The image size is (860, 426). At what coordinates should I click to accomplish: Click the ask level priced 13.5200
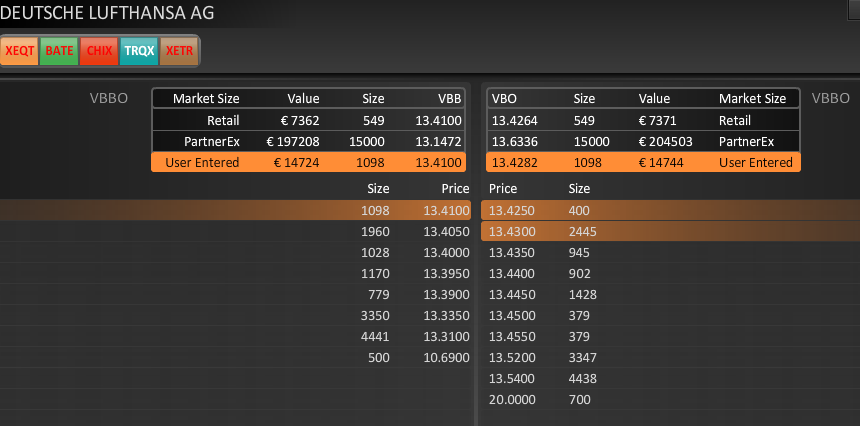coord(511,357)
